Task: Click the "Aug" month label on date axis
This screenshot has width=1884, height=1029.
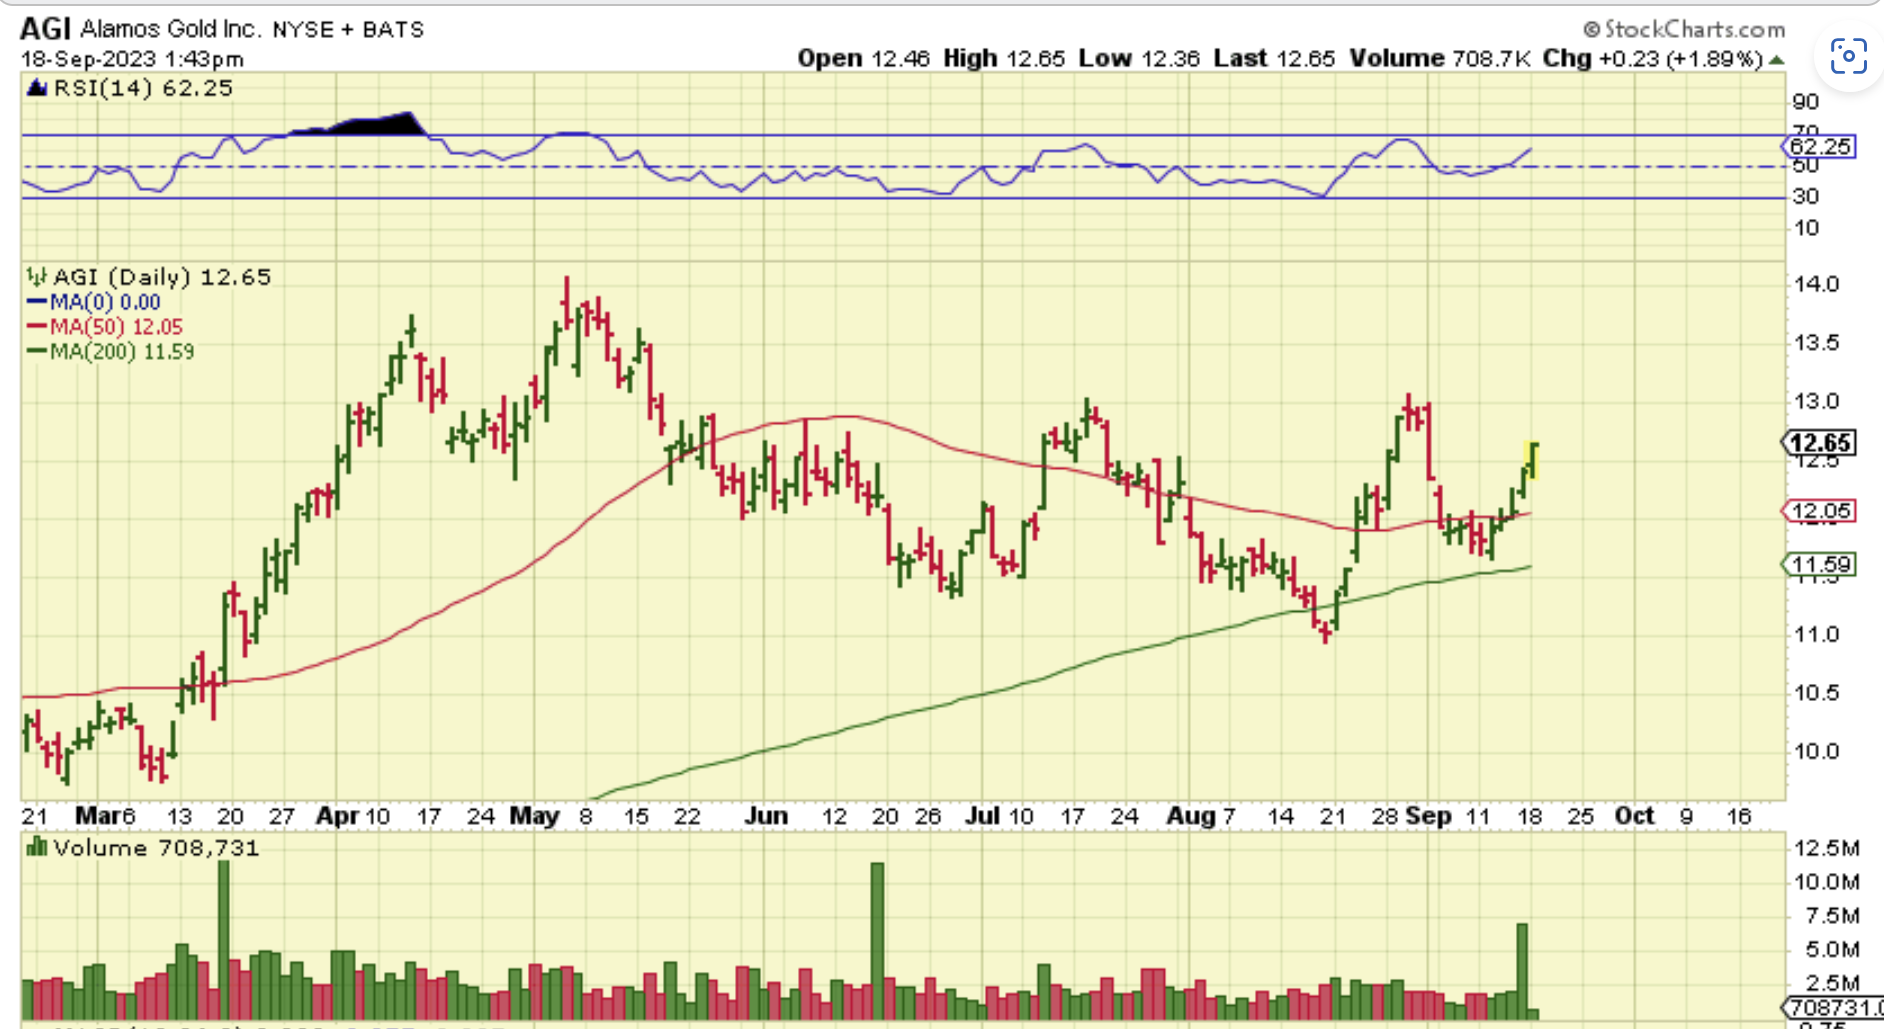Action: 1191,816
